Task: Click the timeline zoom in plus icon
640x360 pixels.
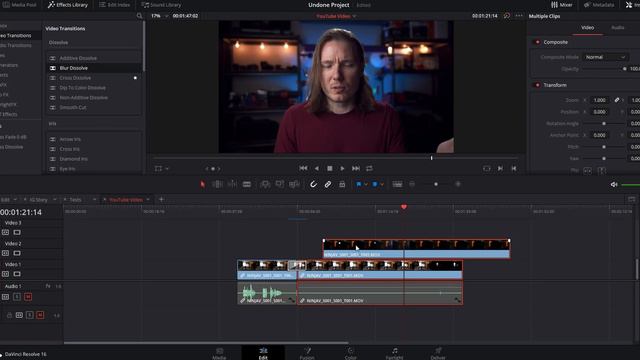Action: tap(458, 184)
